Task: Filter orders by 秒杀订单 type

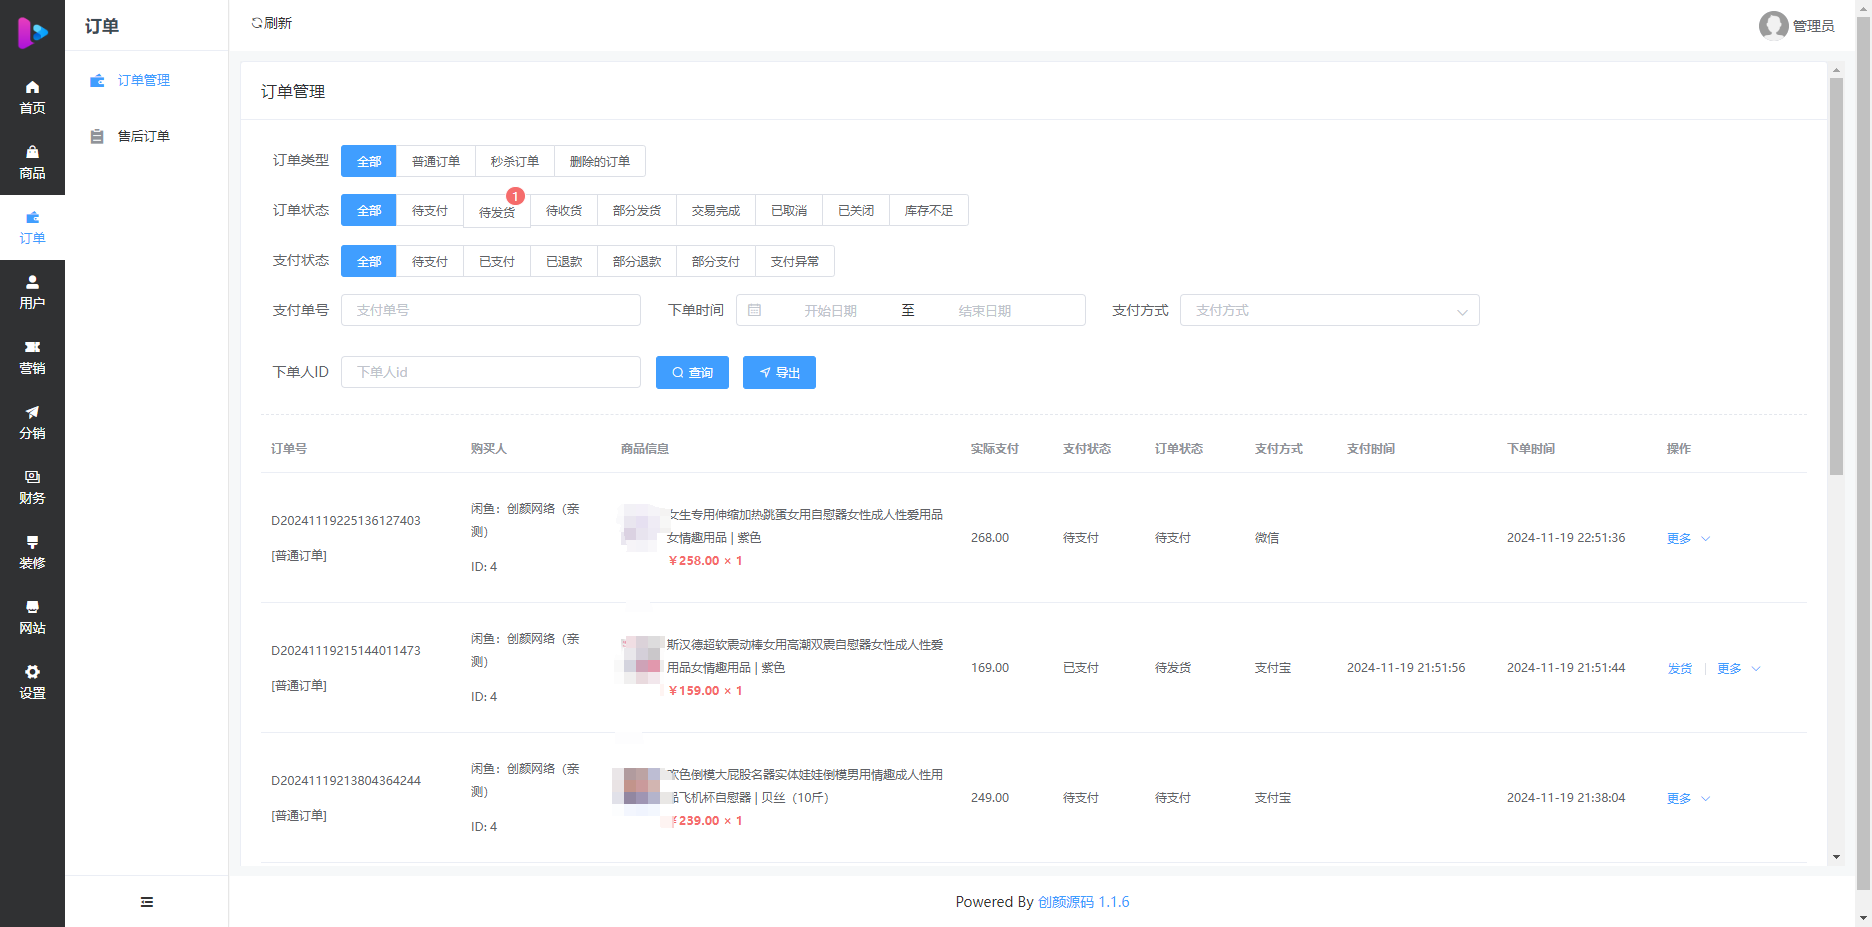Action: point(514,160)
